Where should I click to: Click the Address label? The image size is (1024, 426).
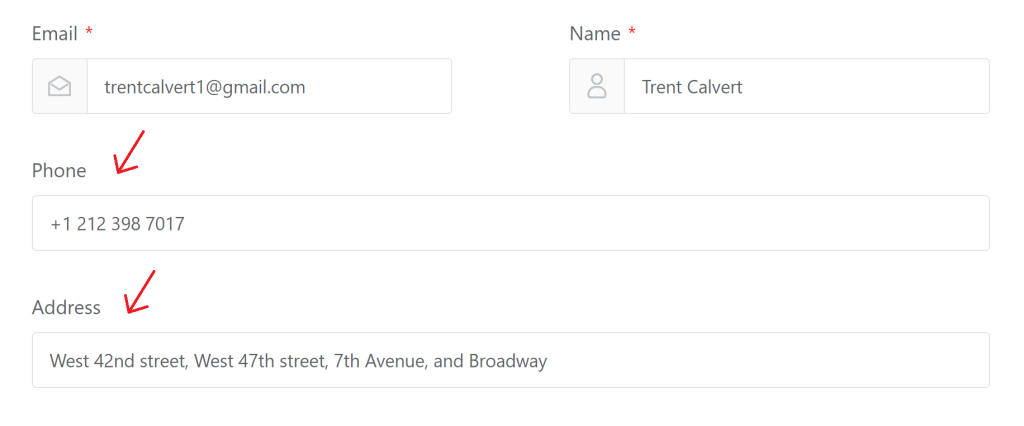pos(66,307)
